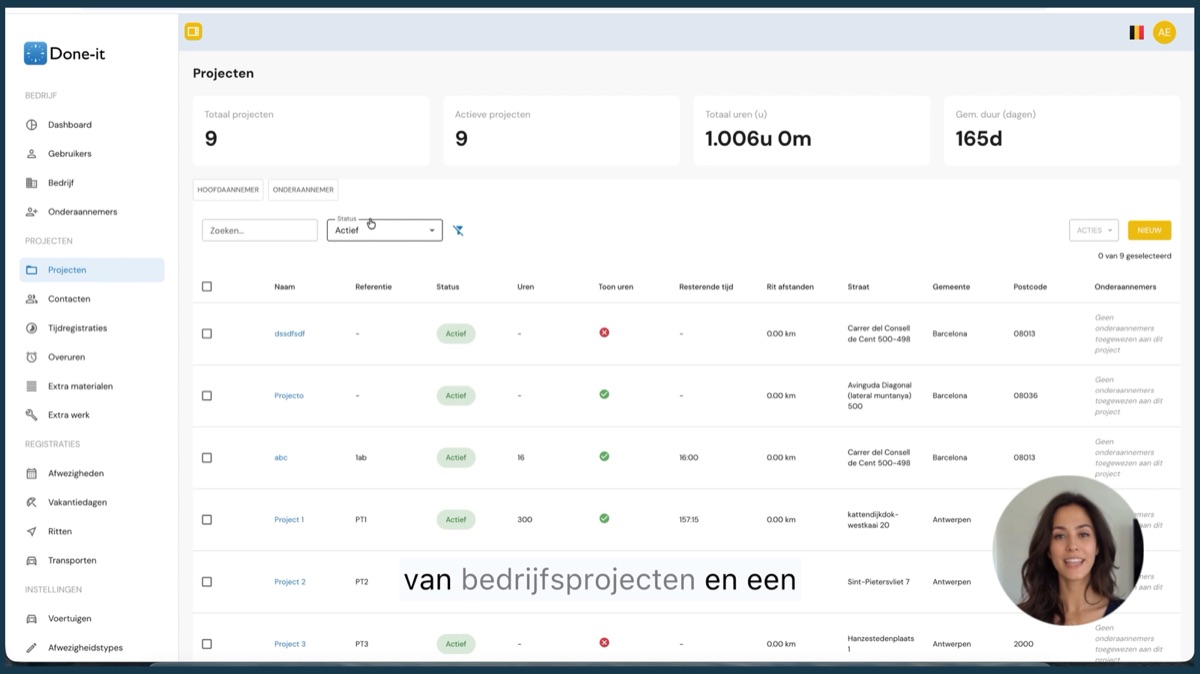Click the Totaal projecten card

pos(311,131)
